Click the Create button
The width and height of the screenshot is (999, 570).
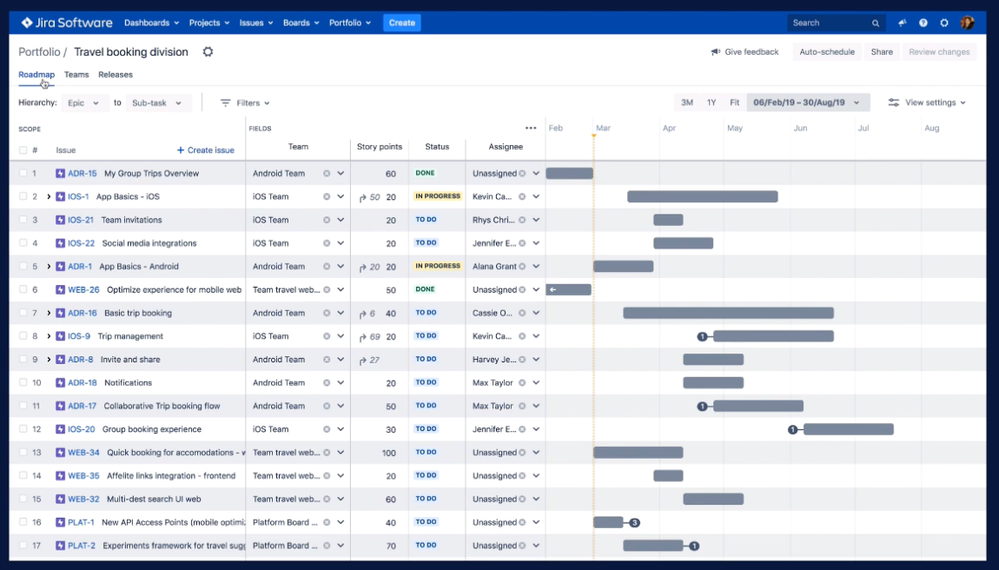[x=402, y=23]
